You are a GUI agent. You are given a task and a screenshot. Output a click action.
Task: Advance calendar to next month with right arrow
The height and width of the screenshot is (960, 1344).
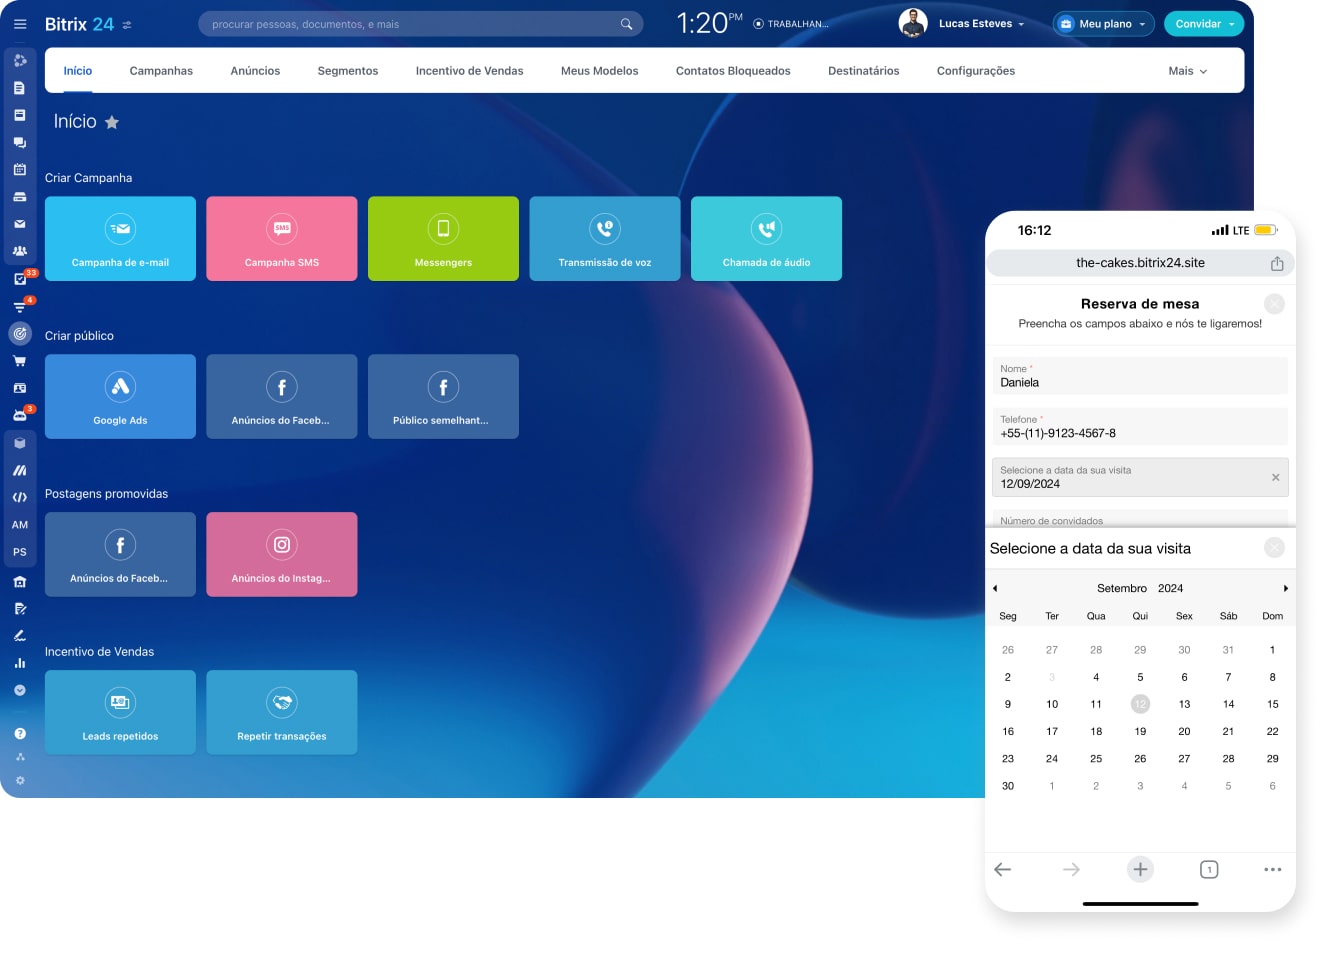(x=1286, y=588)
